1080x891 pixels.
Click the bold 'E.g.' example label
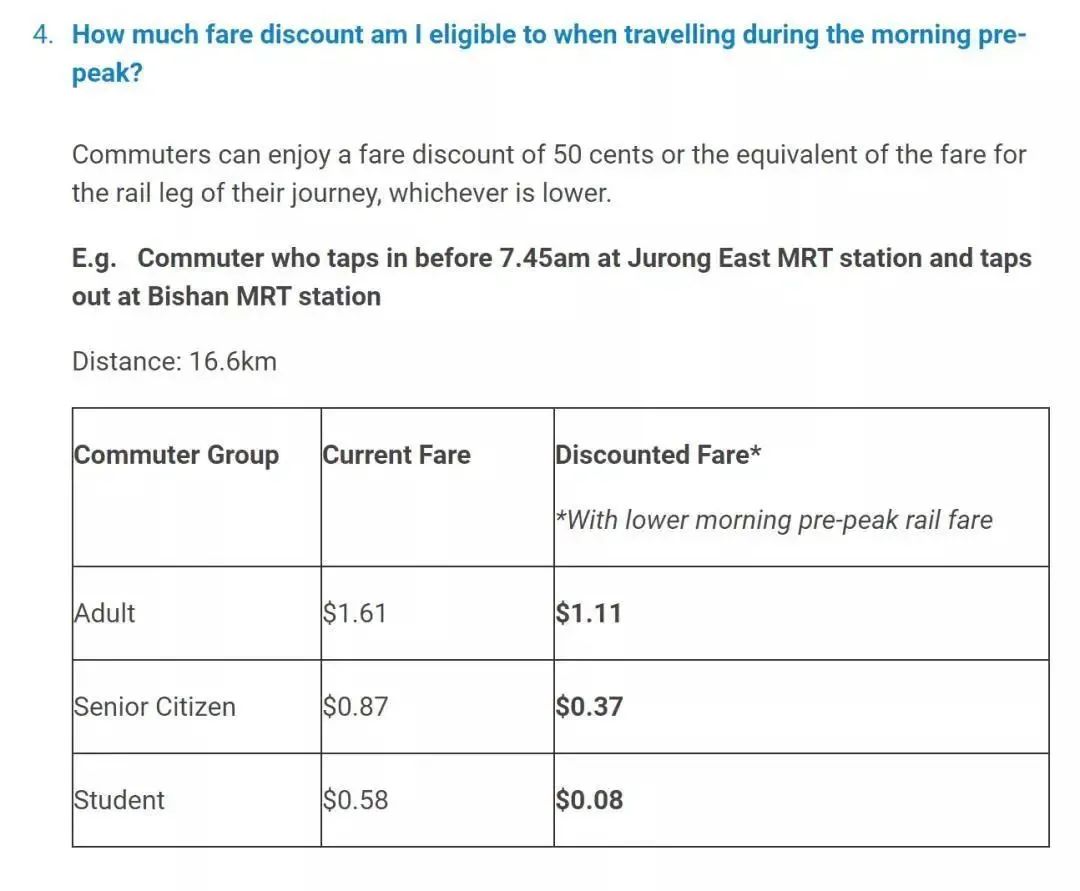click(94, 259)
